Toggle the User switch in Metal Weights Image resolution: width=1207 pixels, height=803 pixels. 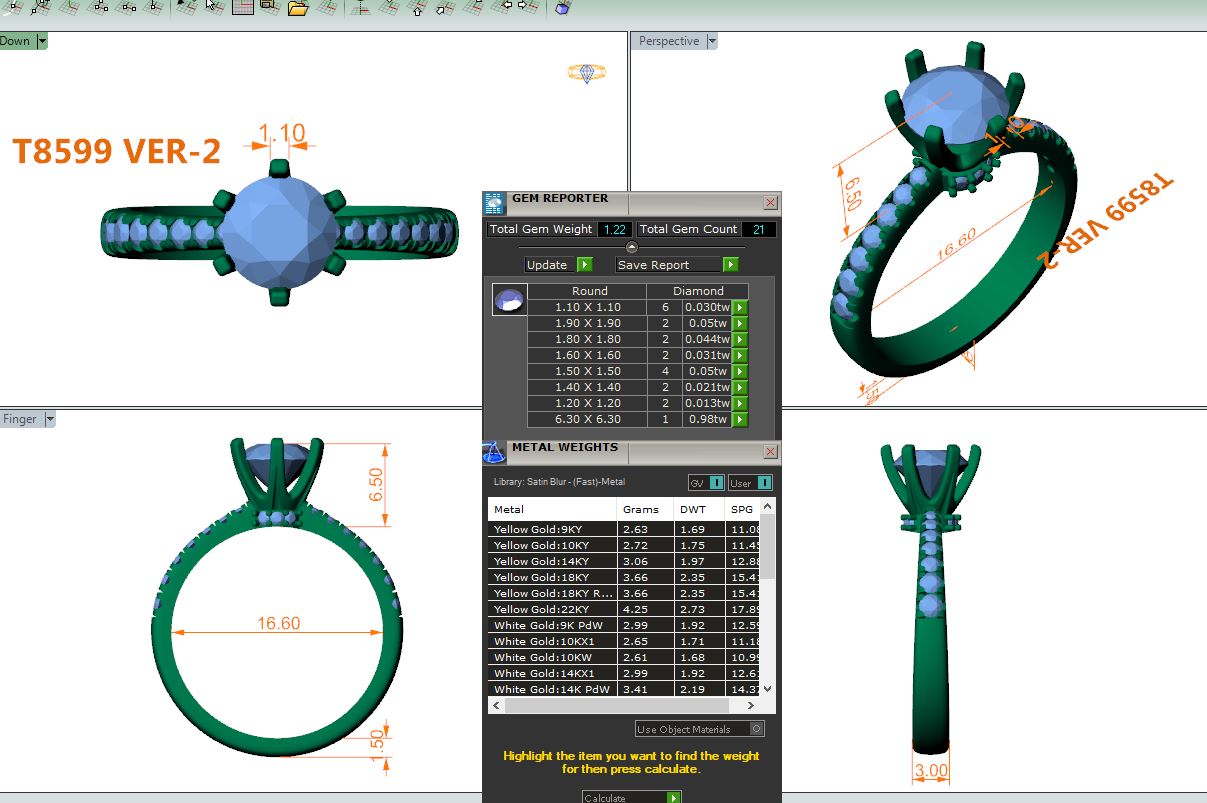[x=750, y=483]
